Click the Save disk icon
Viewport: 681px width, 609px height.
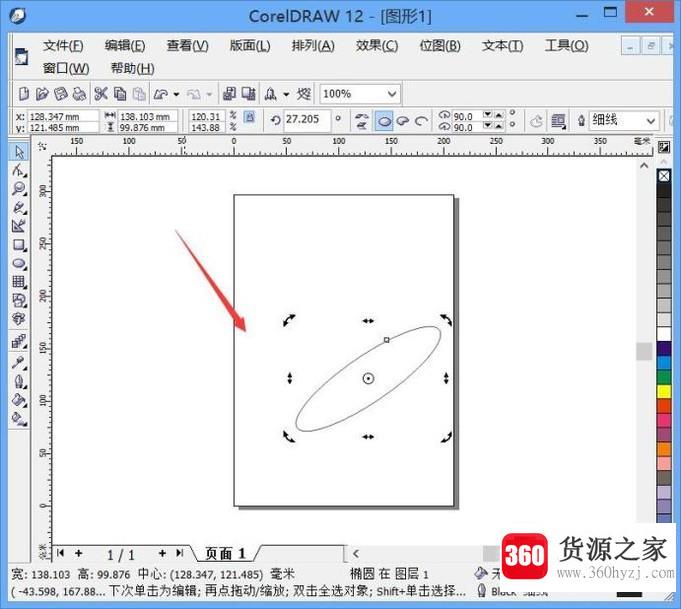pyautogui.click(x=60, y=94)
